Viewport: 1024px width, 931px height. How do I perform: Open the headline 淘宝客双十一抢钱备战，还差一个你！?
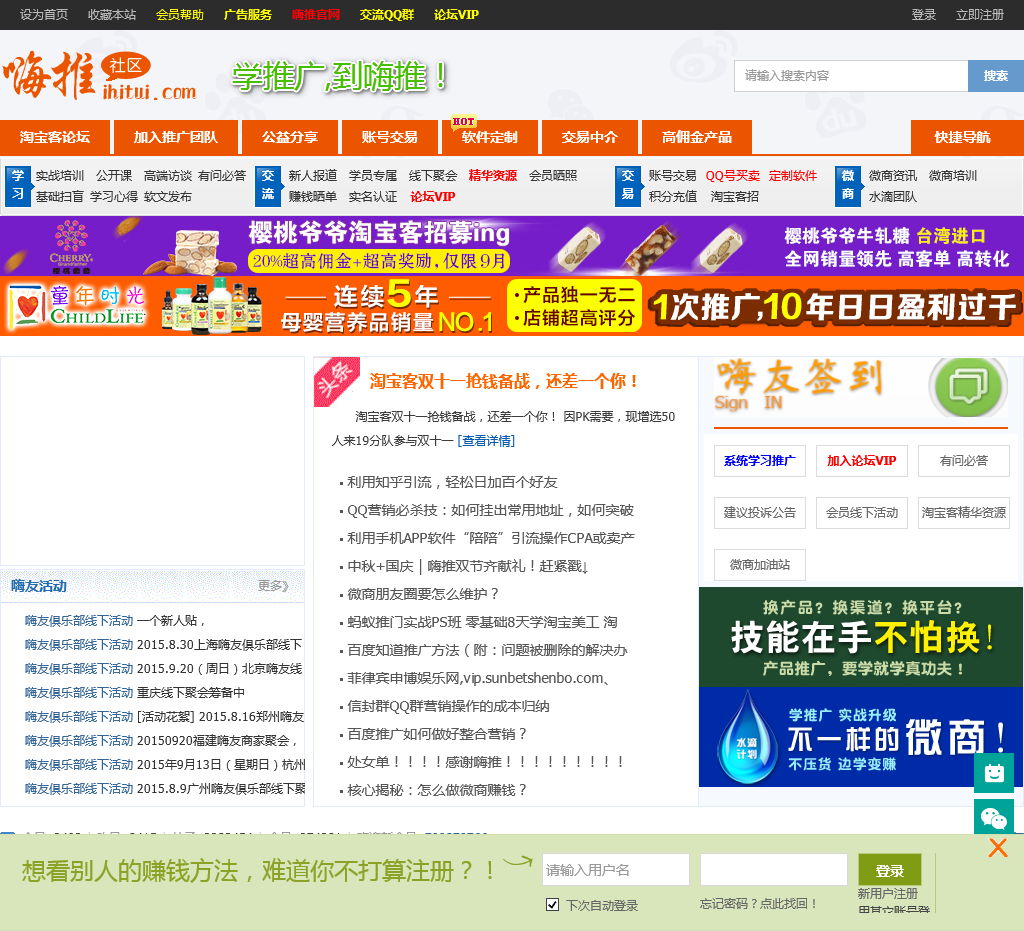pyautogui.click(x=504, y=381)
